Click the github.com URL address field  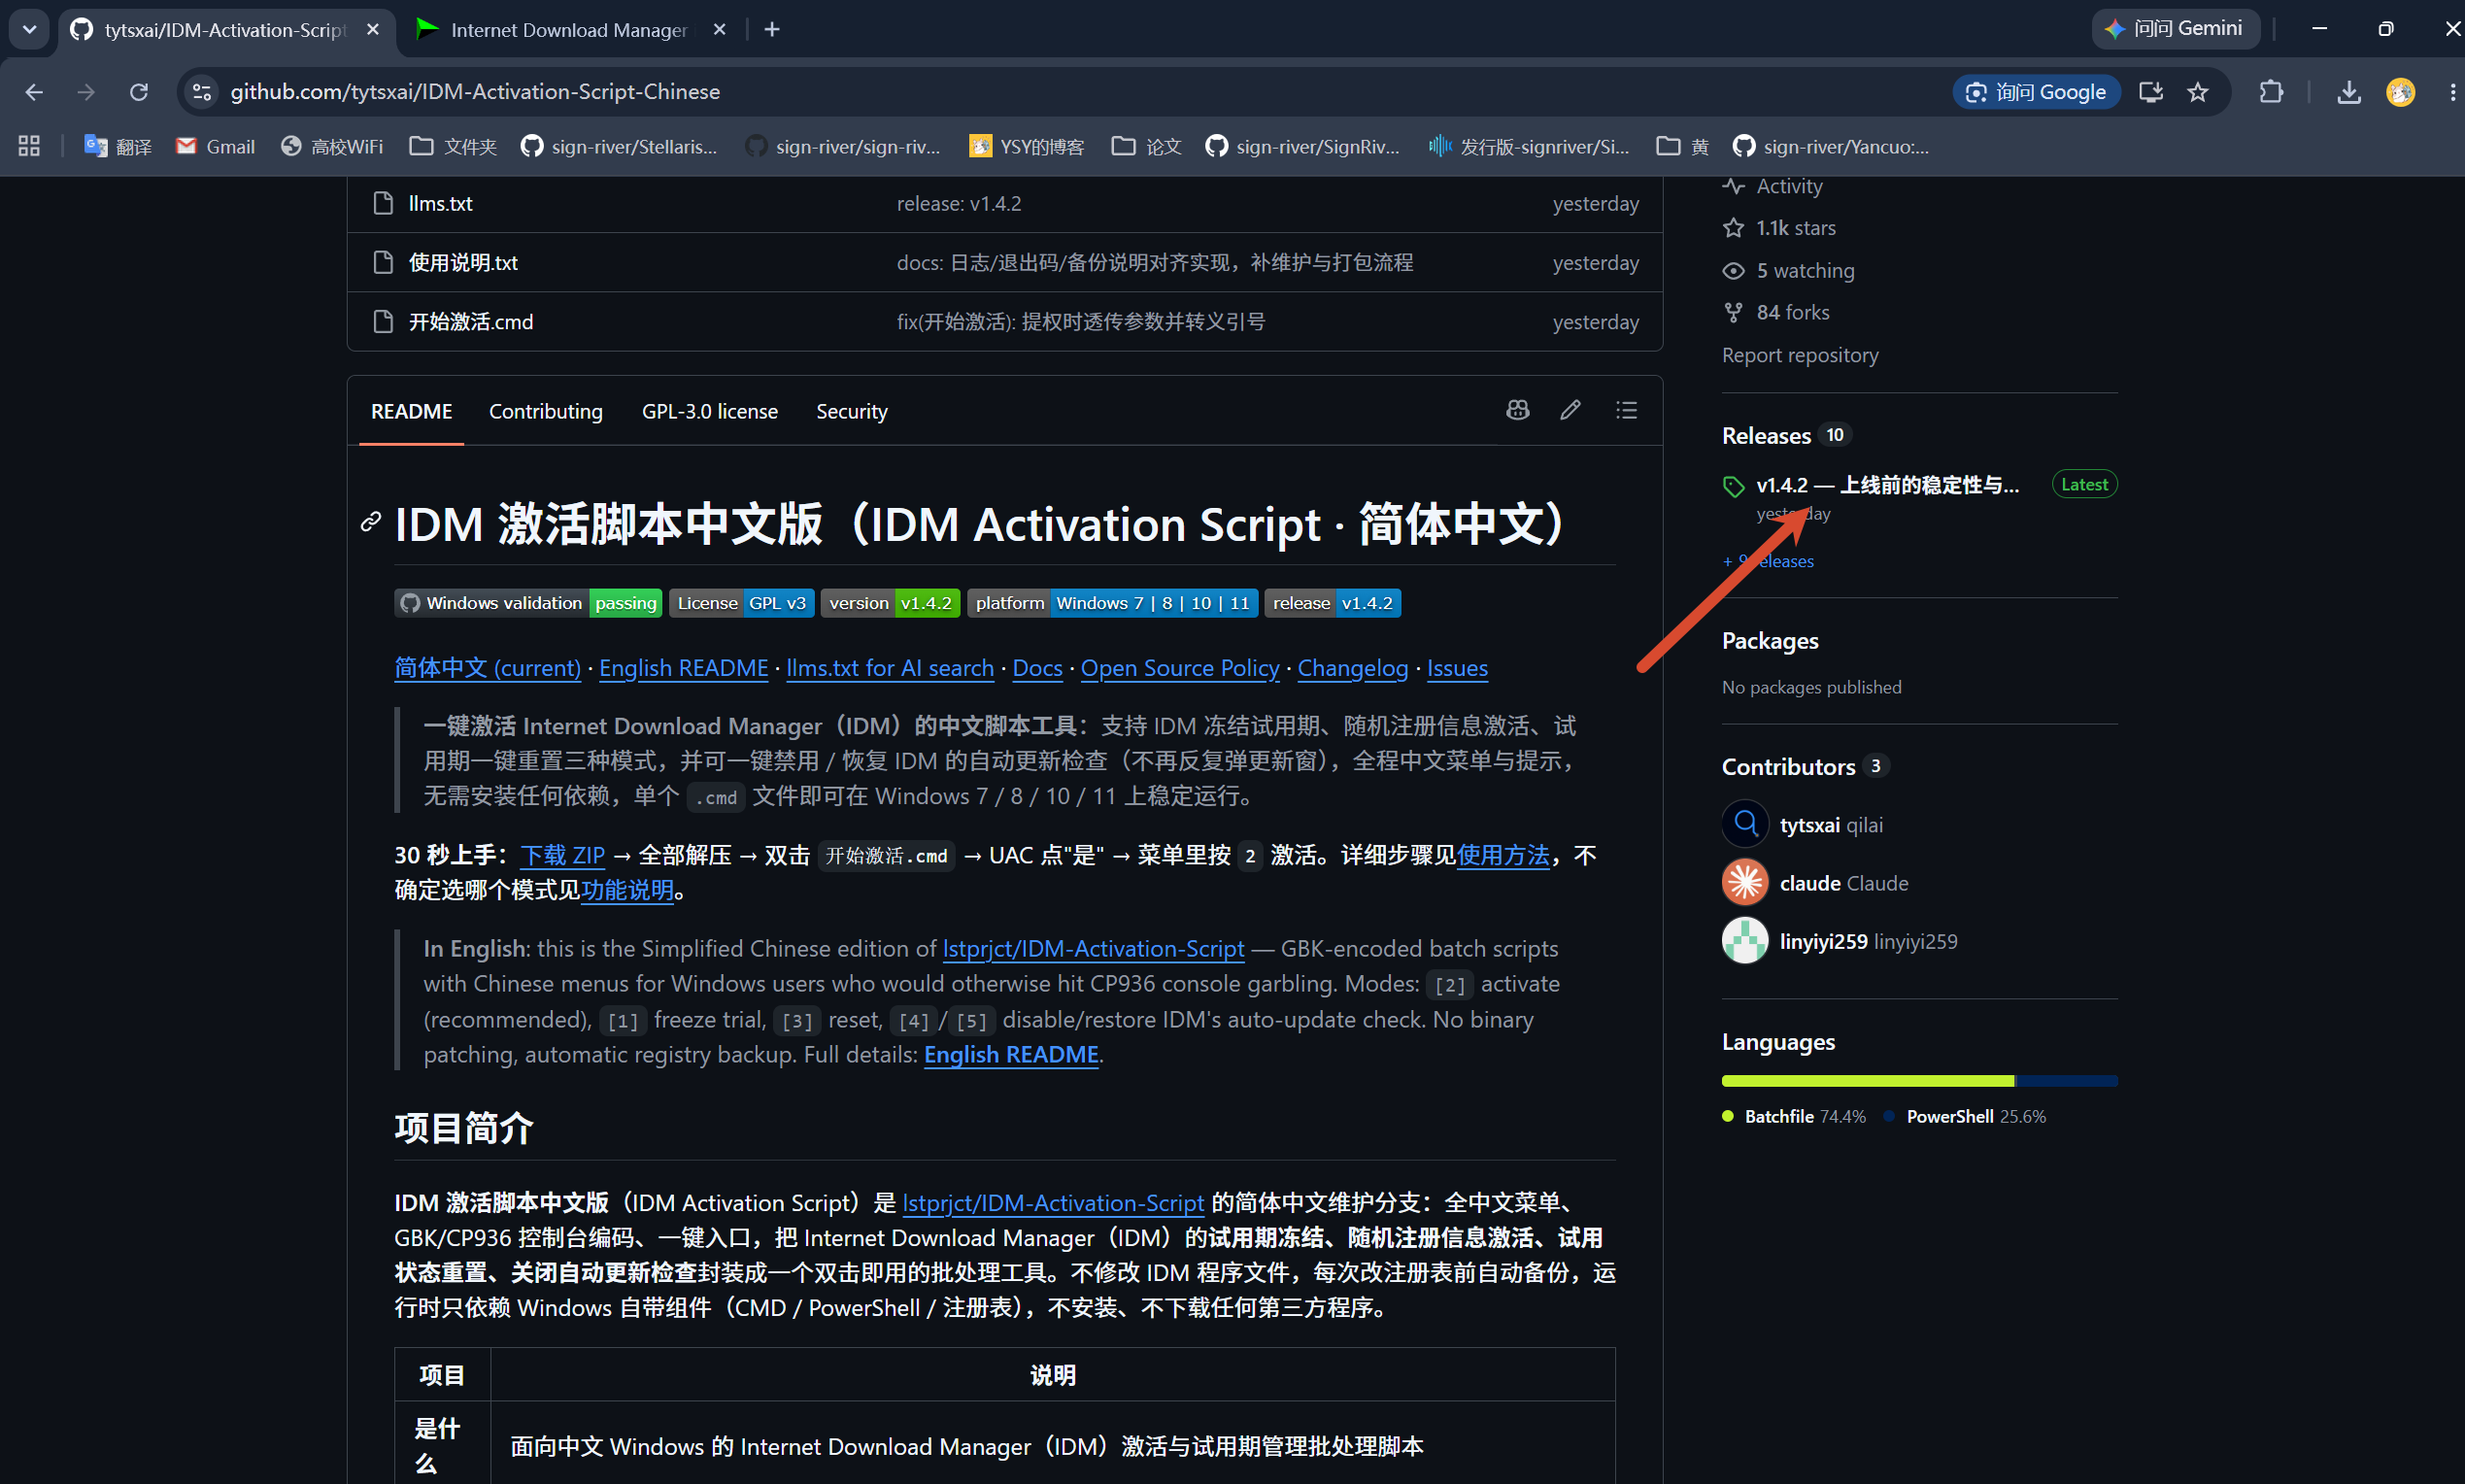(475, 92)
